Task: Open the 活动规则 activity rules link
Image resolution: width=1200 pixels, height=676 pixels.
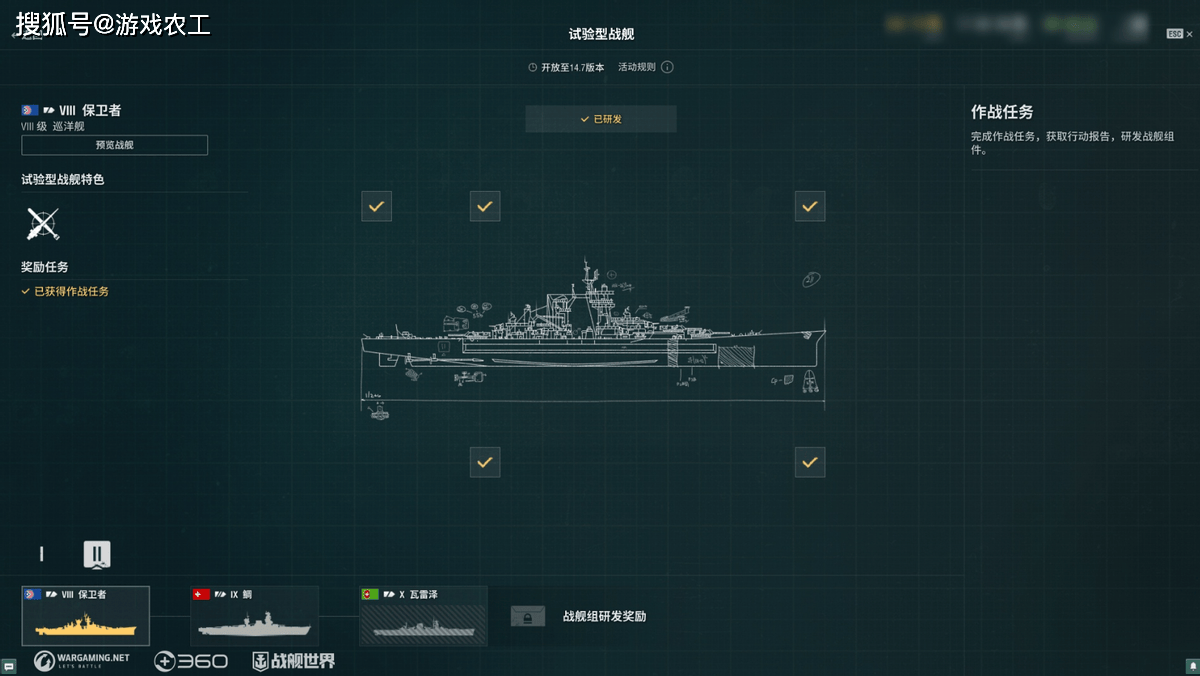Action: (636, 67)
